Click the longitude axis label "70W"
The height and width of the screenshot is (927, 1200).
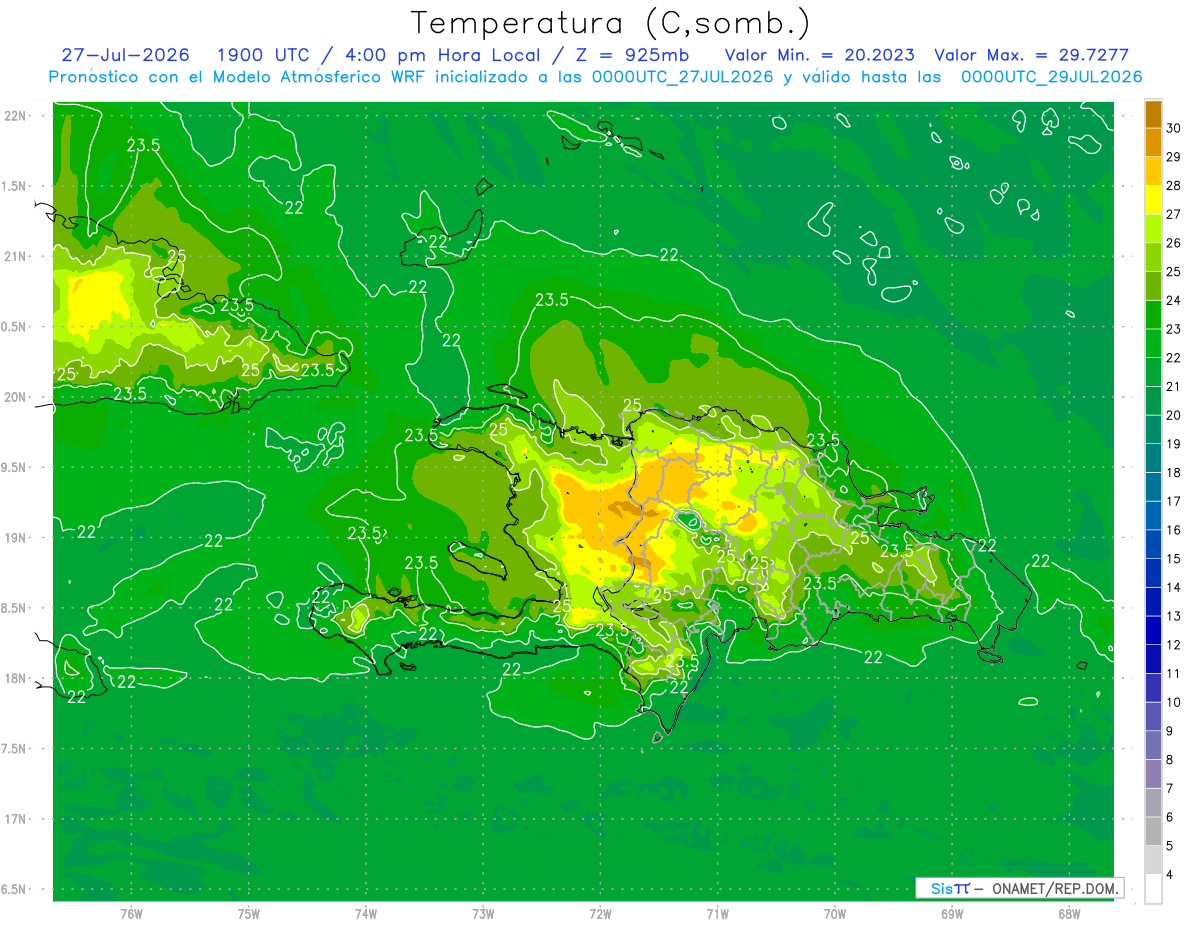pyautogui.click(x=835, y=914)
